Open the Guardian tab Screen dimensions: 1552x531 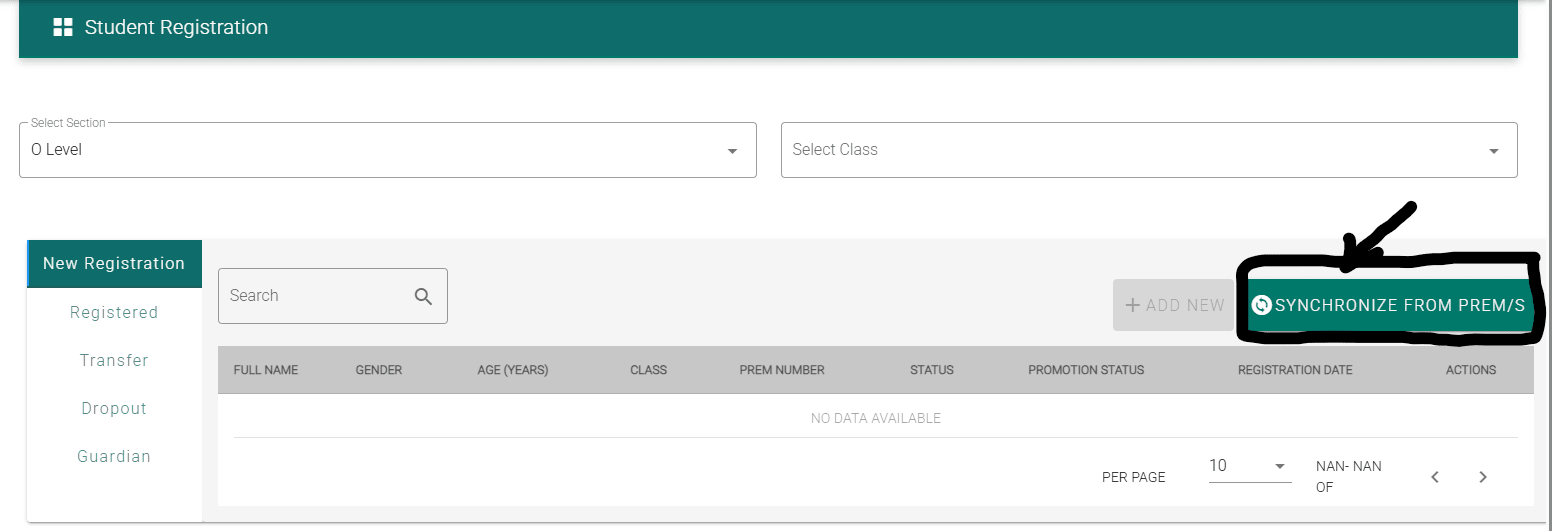pos(114,456)
